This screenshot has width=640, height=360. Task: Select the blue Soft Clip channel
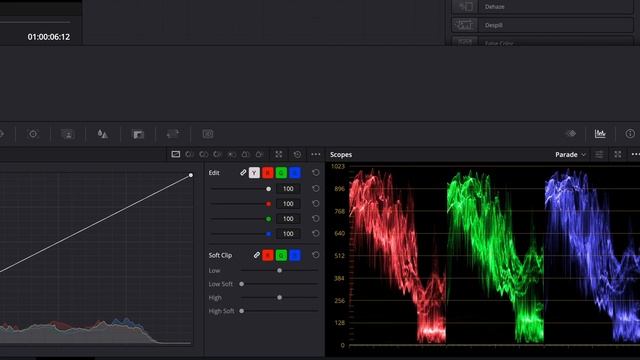295,255
